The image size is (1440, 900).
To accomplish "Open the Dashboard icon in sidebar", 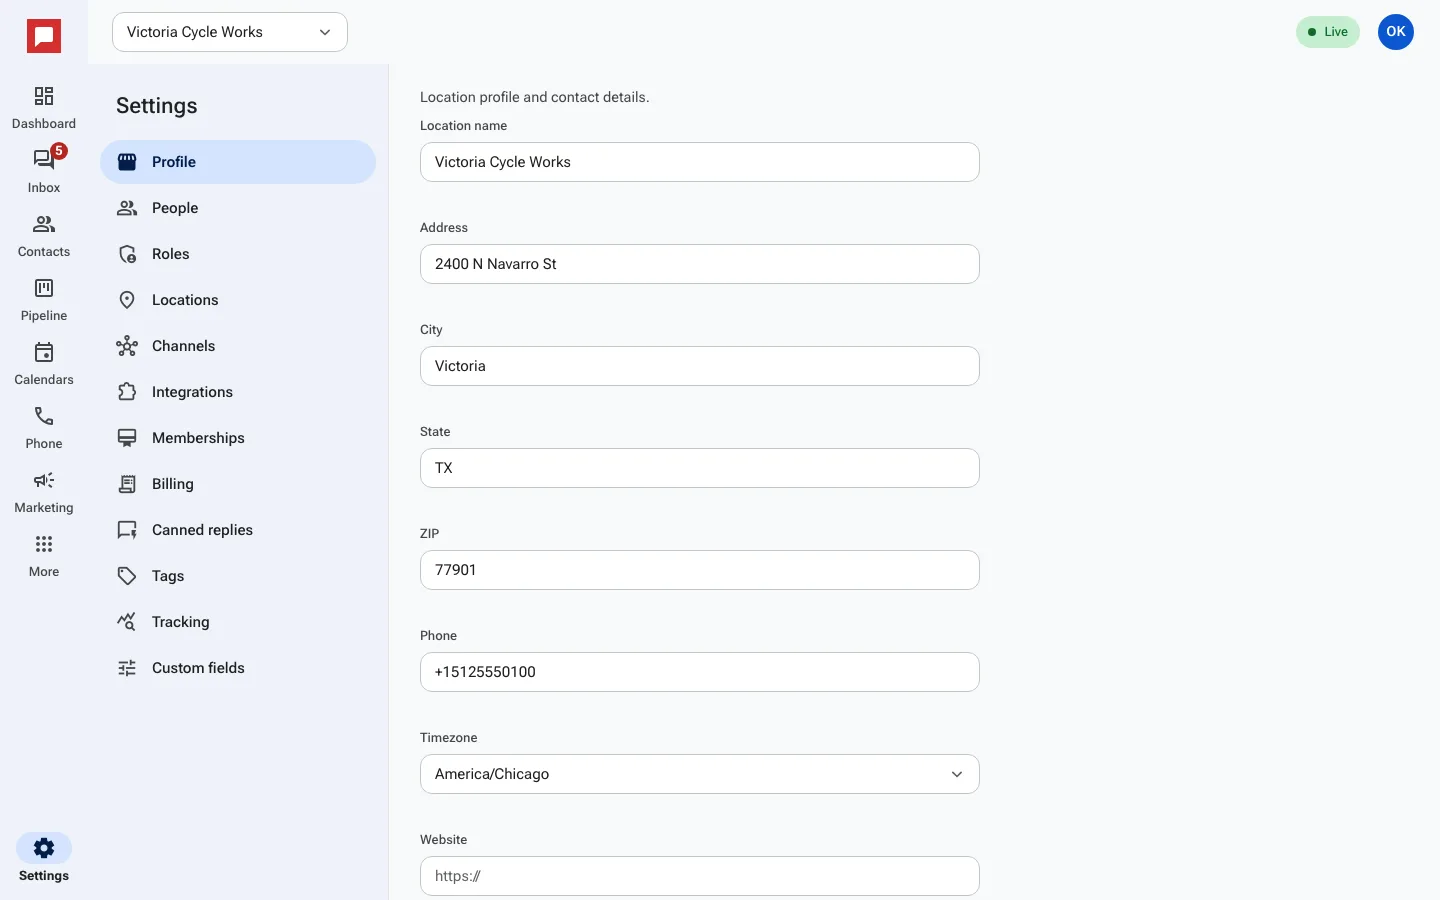I will click(x=44, y=96).
